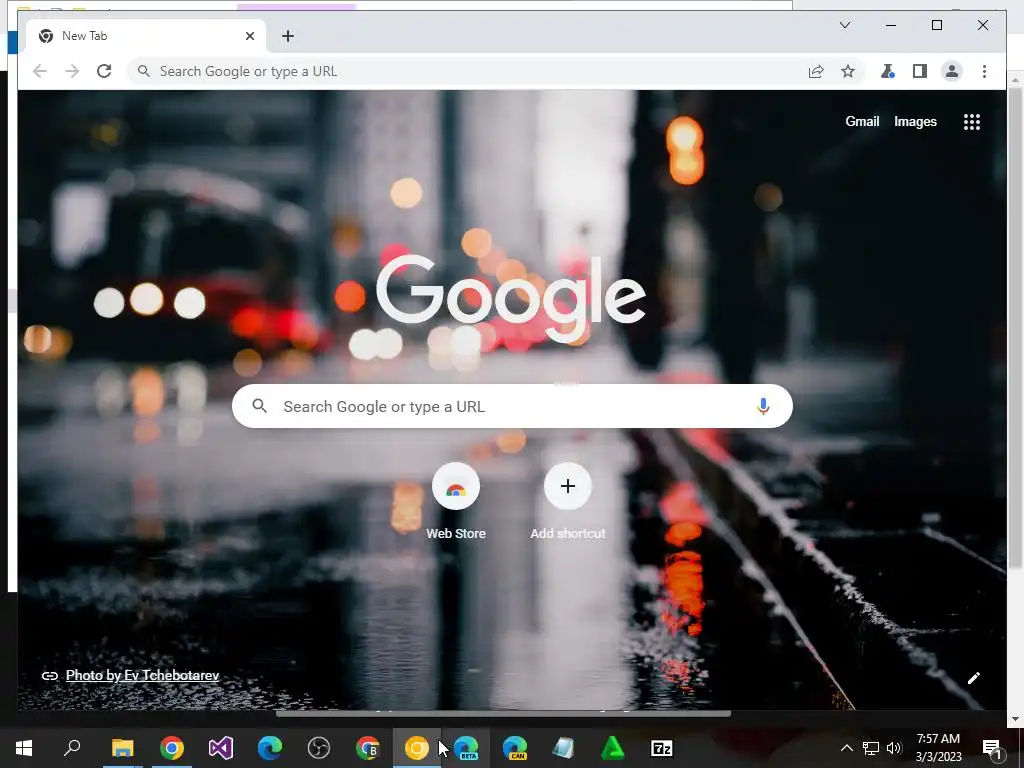
Task: Open Google Chrome from taskbar
Action: [x=172, y=748]
